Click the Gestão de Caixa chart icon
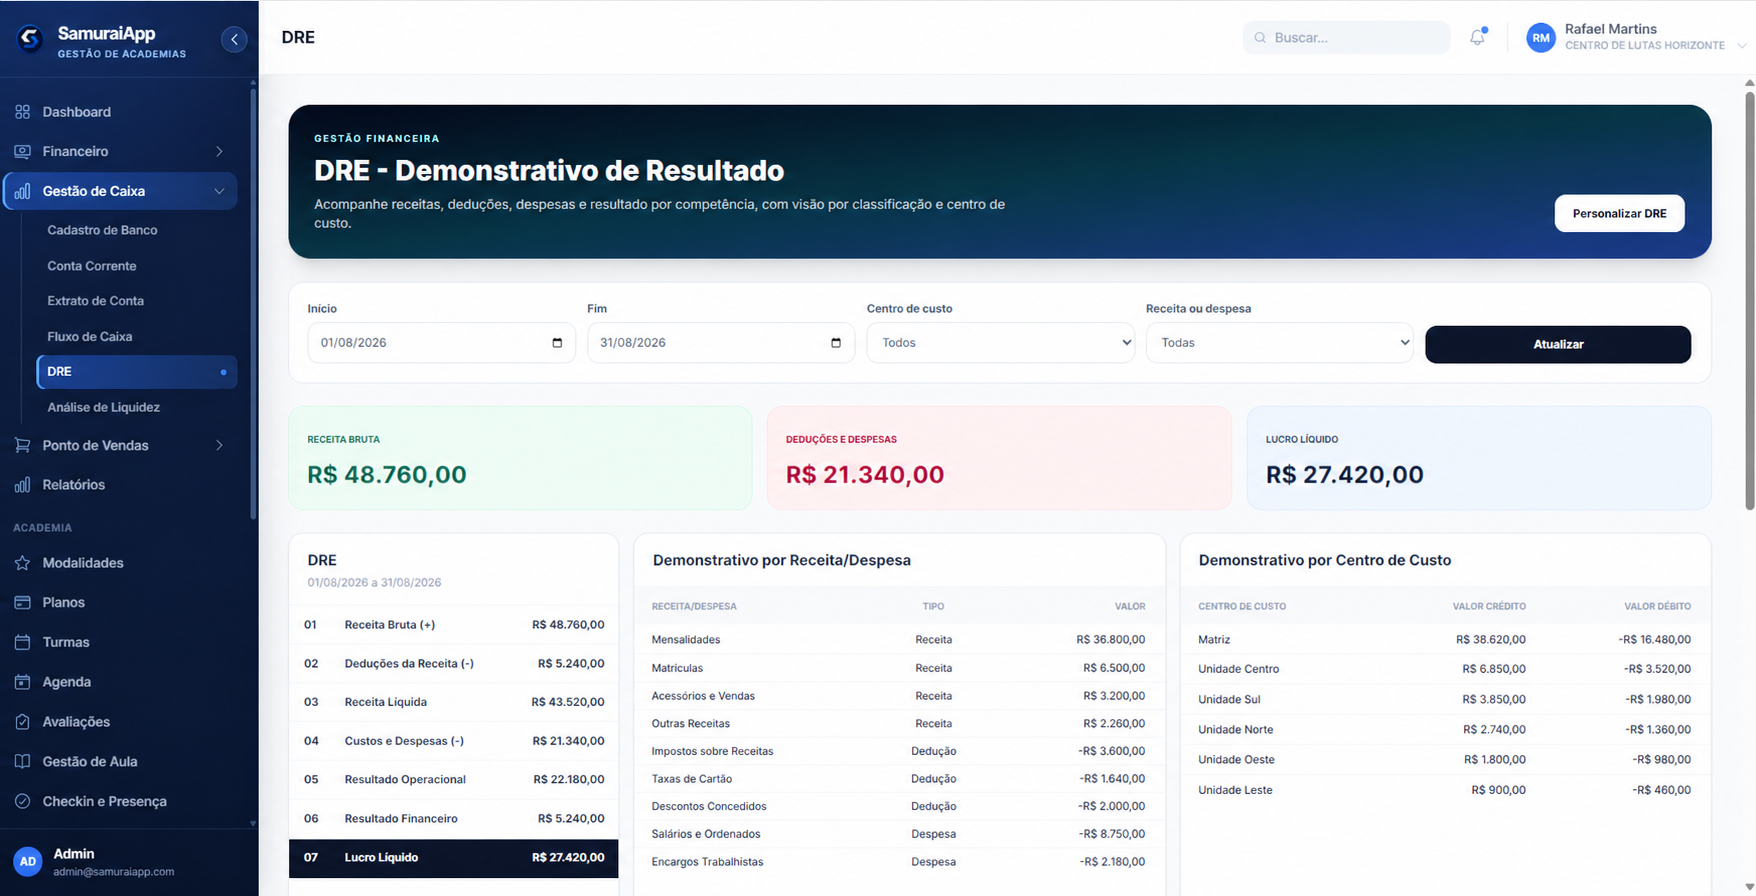This screenshot has width=1756, height=896. (x=22, y=191)
